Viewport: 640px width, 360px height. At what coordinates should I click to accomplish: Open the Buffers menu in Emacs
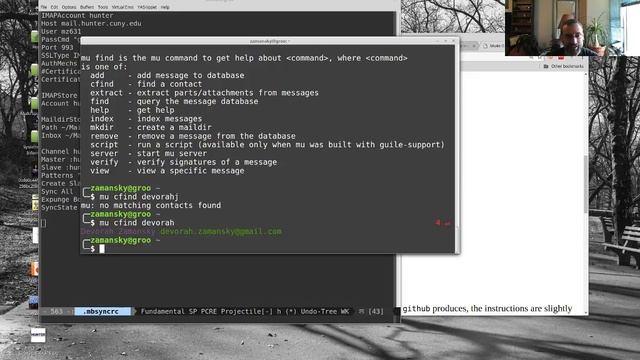87,7
